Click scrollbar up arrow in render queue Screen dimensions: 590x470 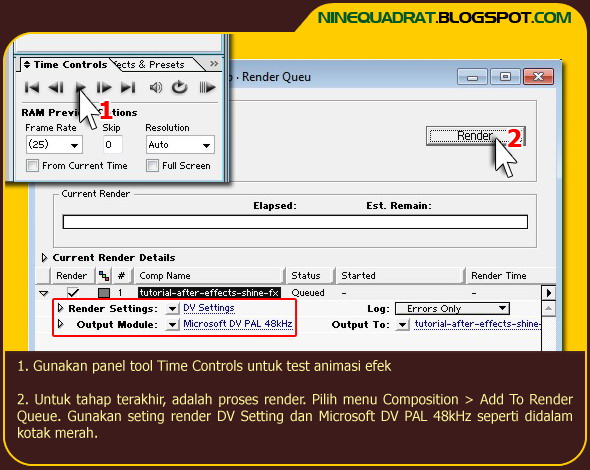click(x=549, y=309)
